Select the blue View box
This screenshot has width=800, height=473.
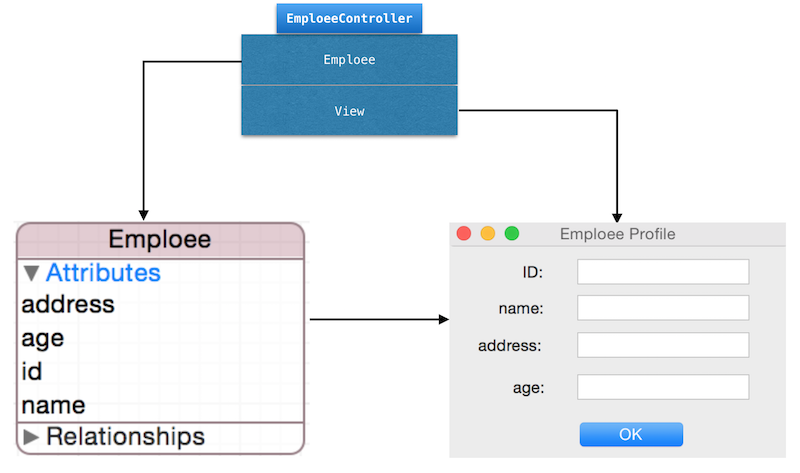(x=349, y=111)
